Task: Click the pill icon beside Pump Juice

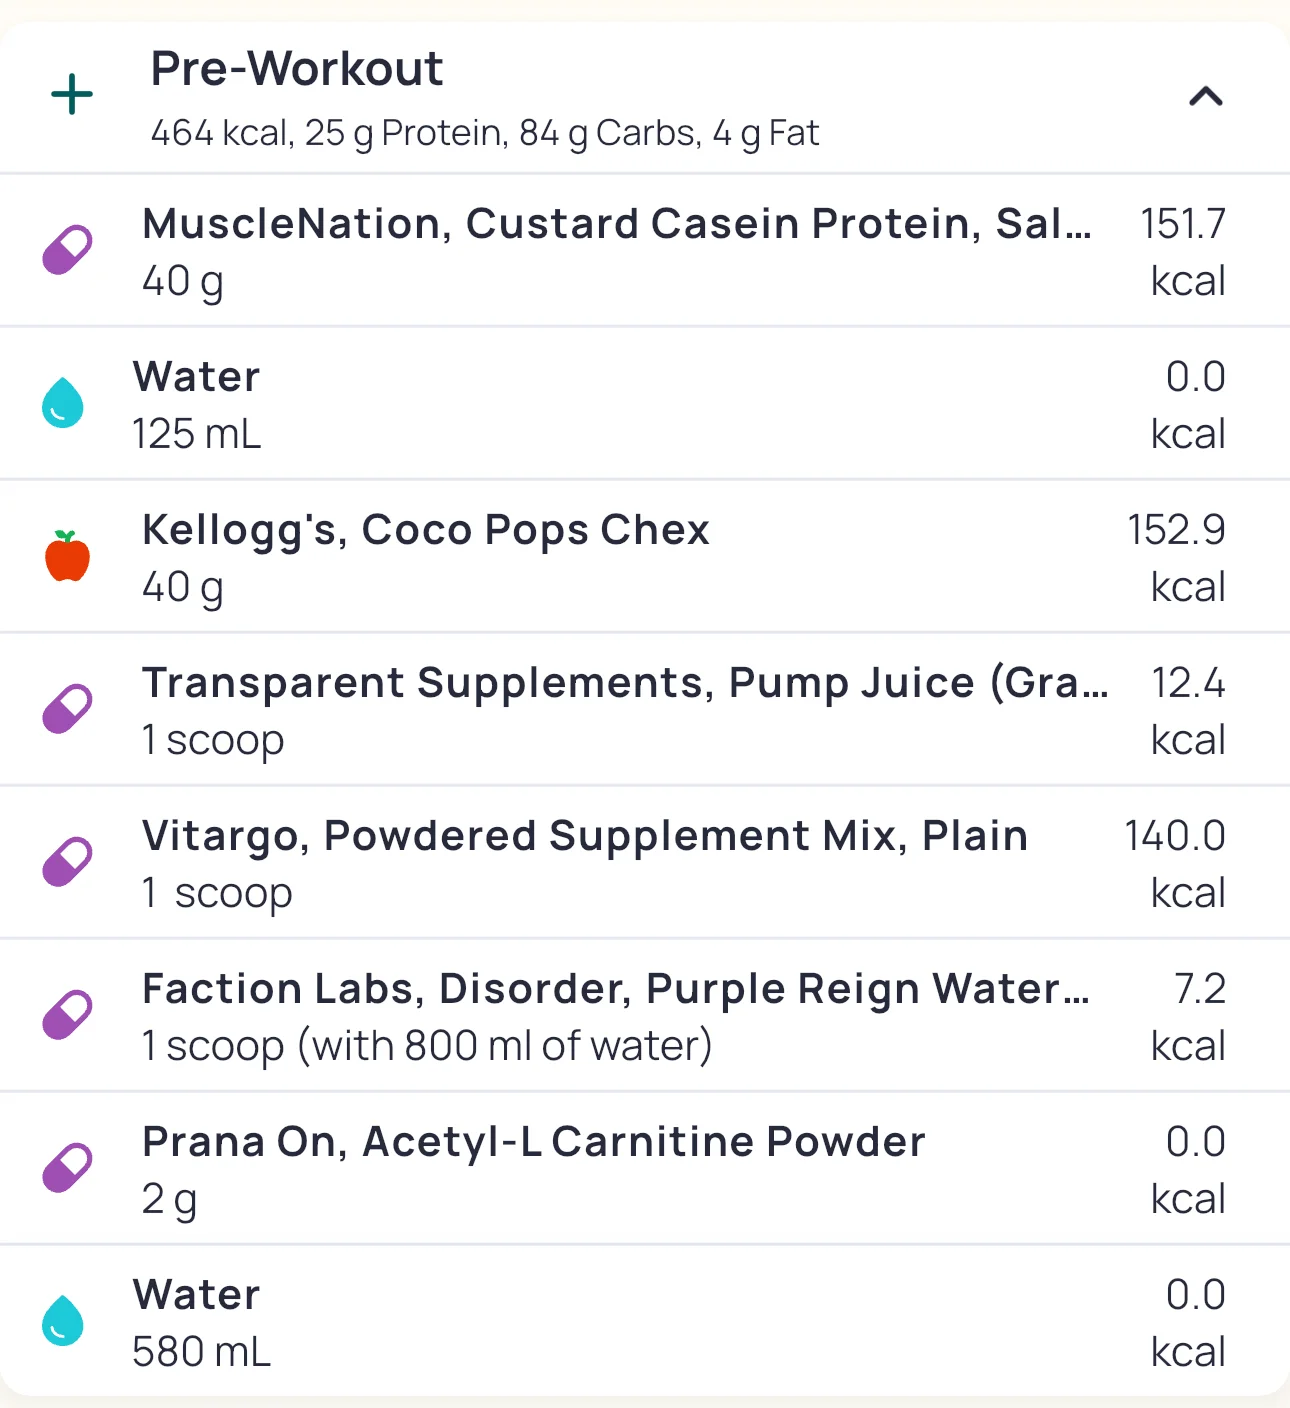Action: pos(67,709)
